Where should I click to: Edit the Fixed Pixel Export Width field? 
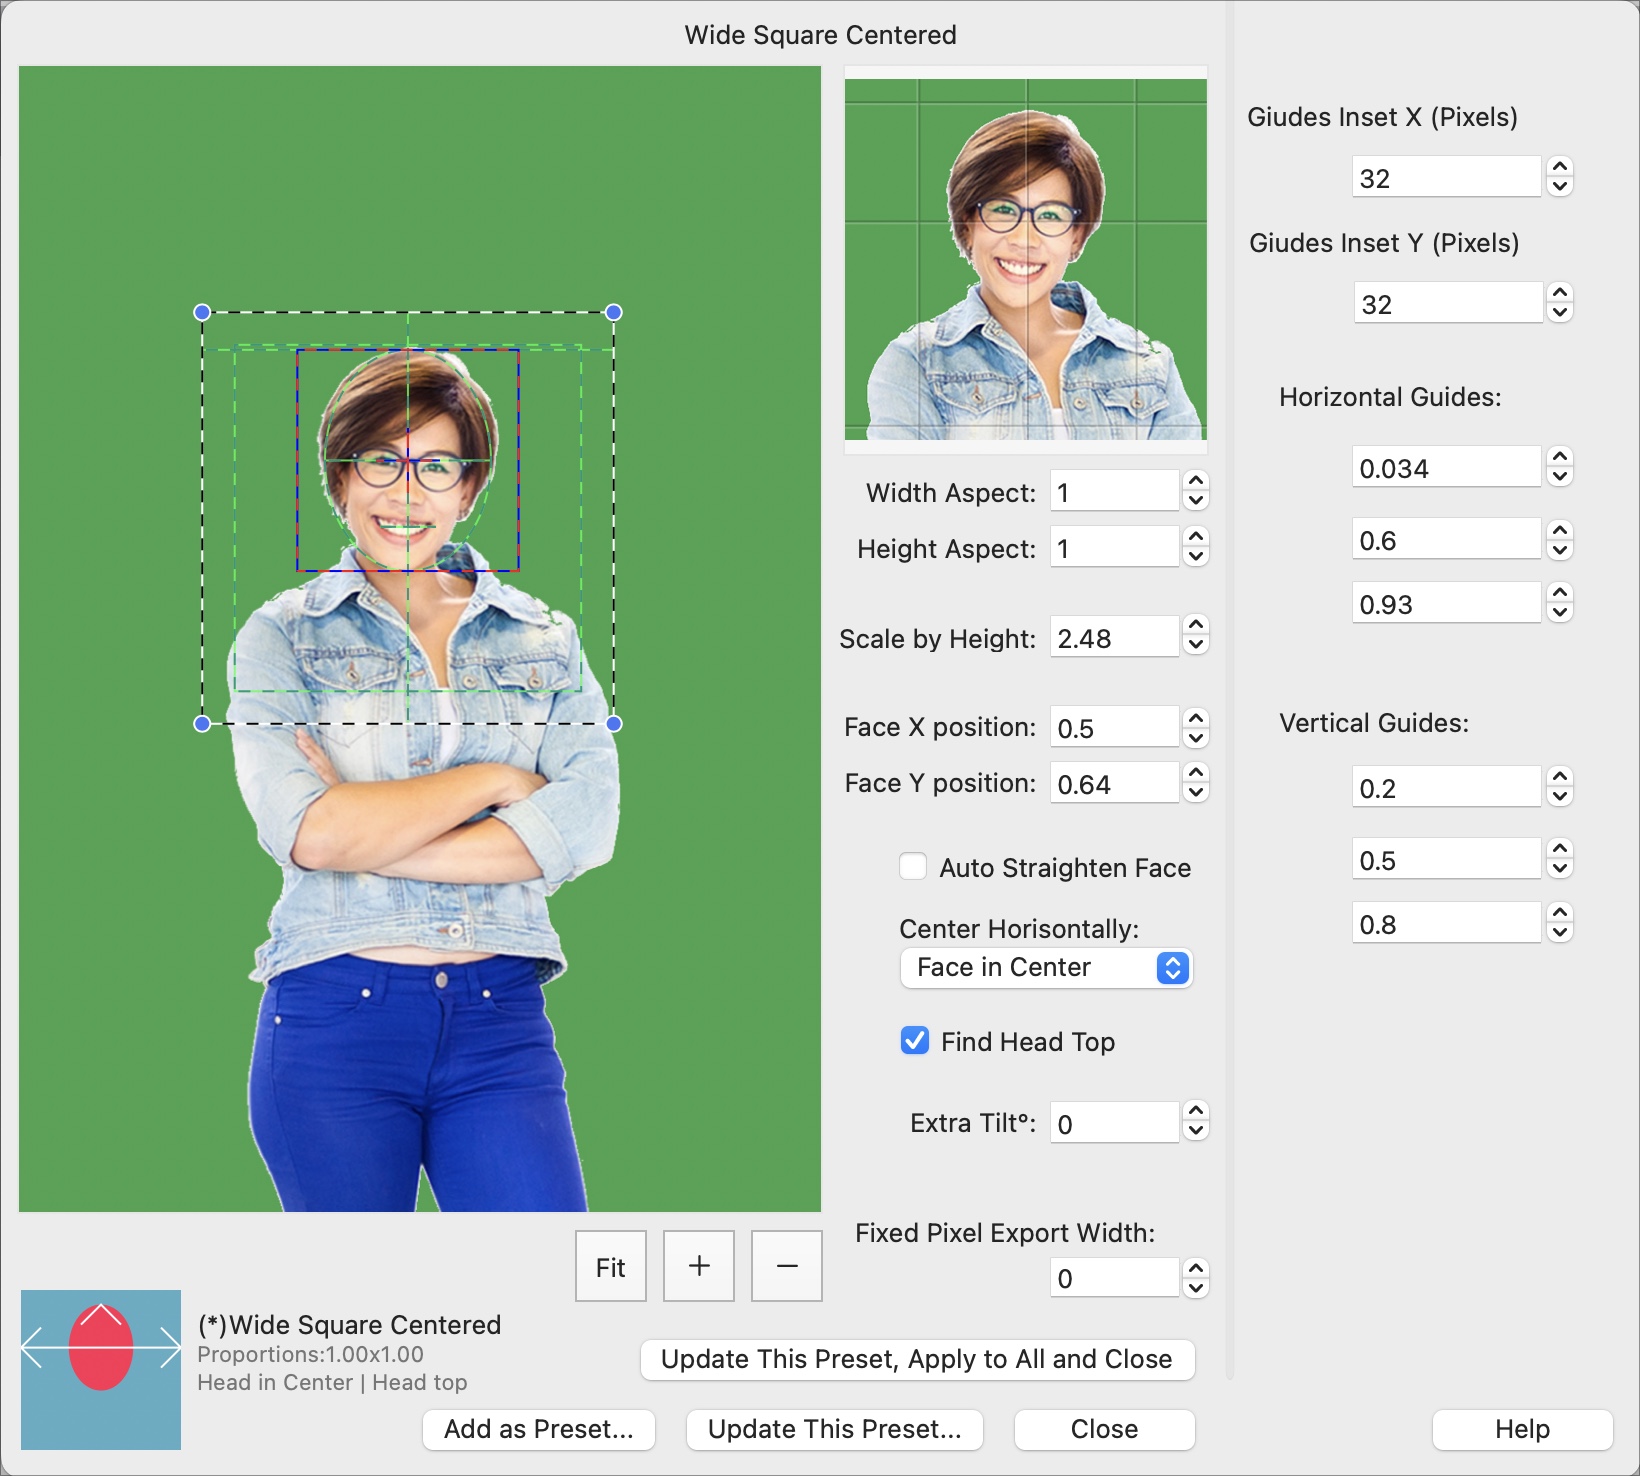click(1113, 1276)
